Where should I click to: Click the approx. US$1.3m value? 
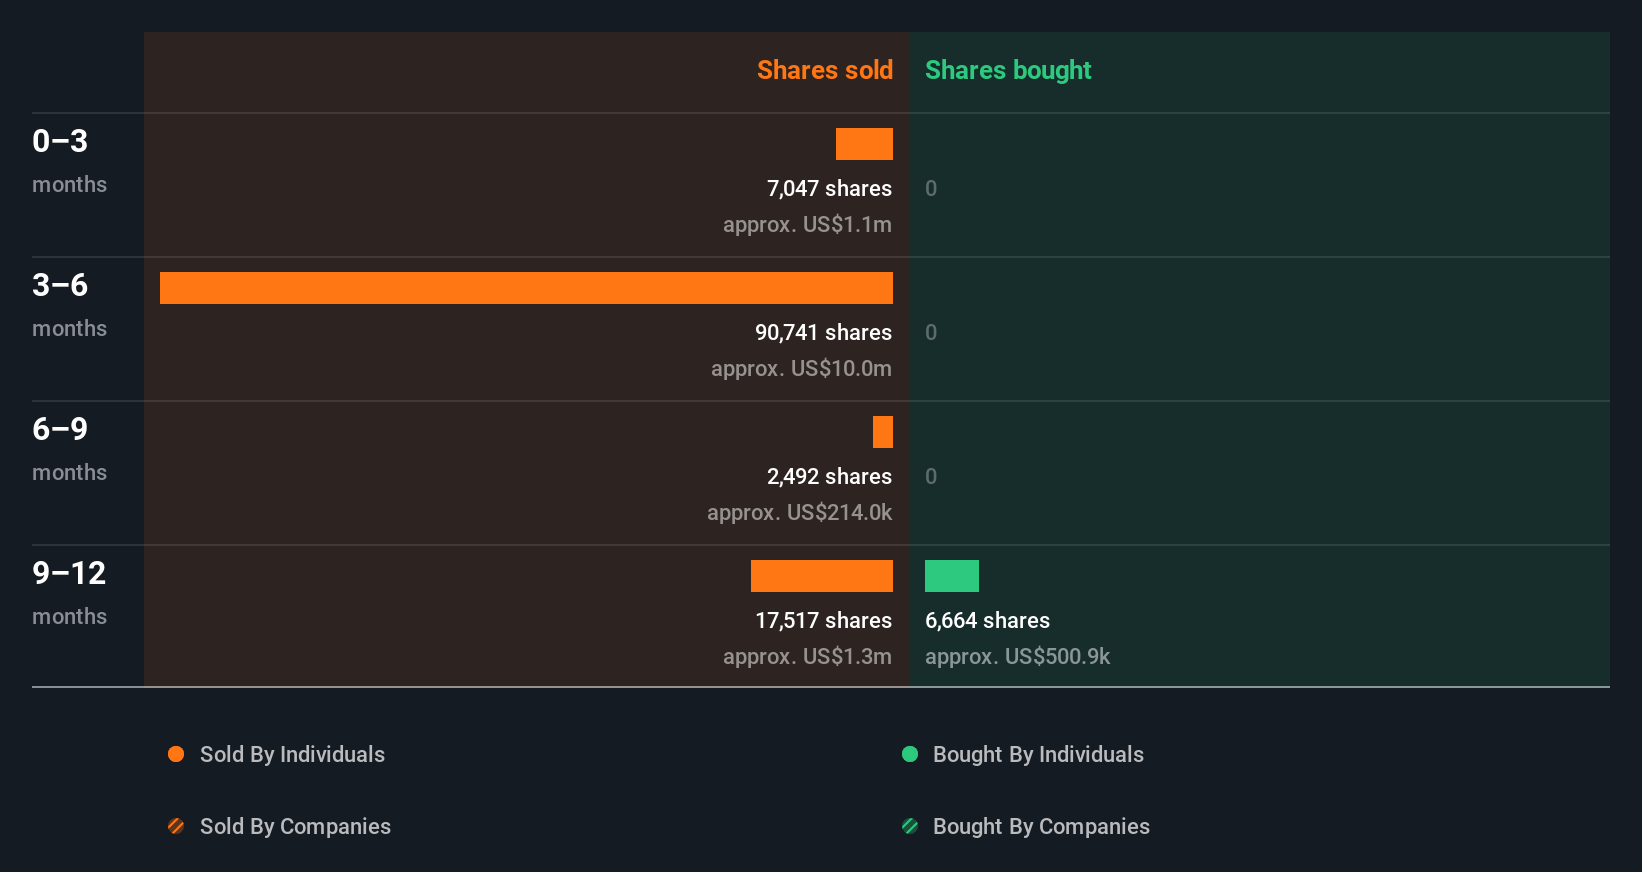tap(807, 657)
